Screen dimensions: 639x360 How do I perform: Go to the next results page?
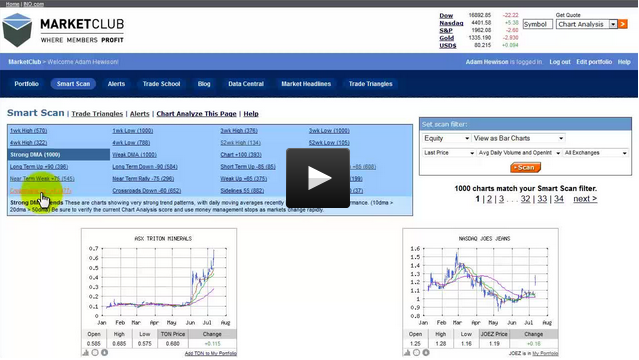point(585,199)
